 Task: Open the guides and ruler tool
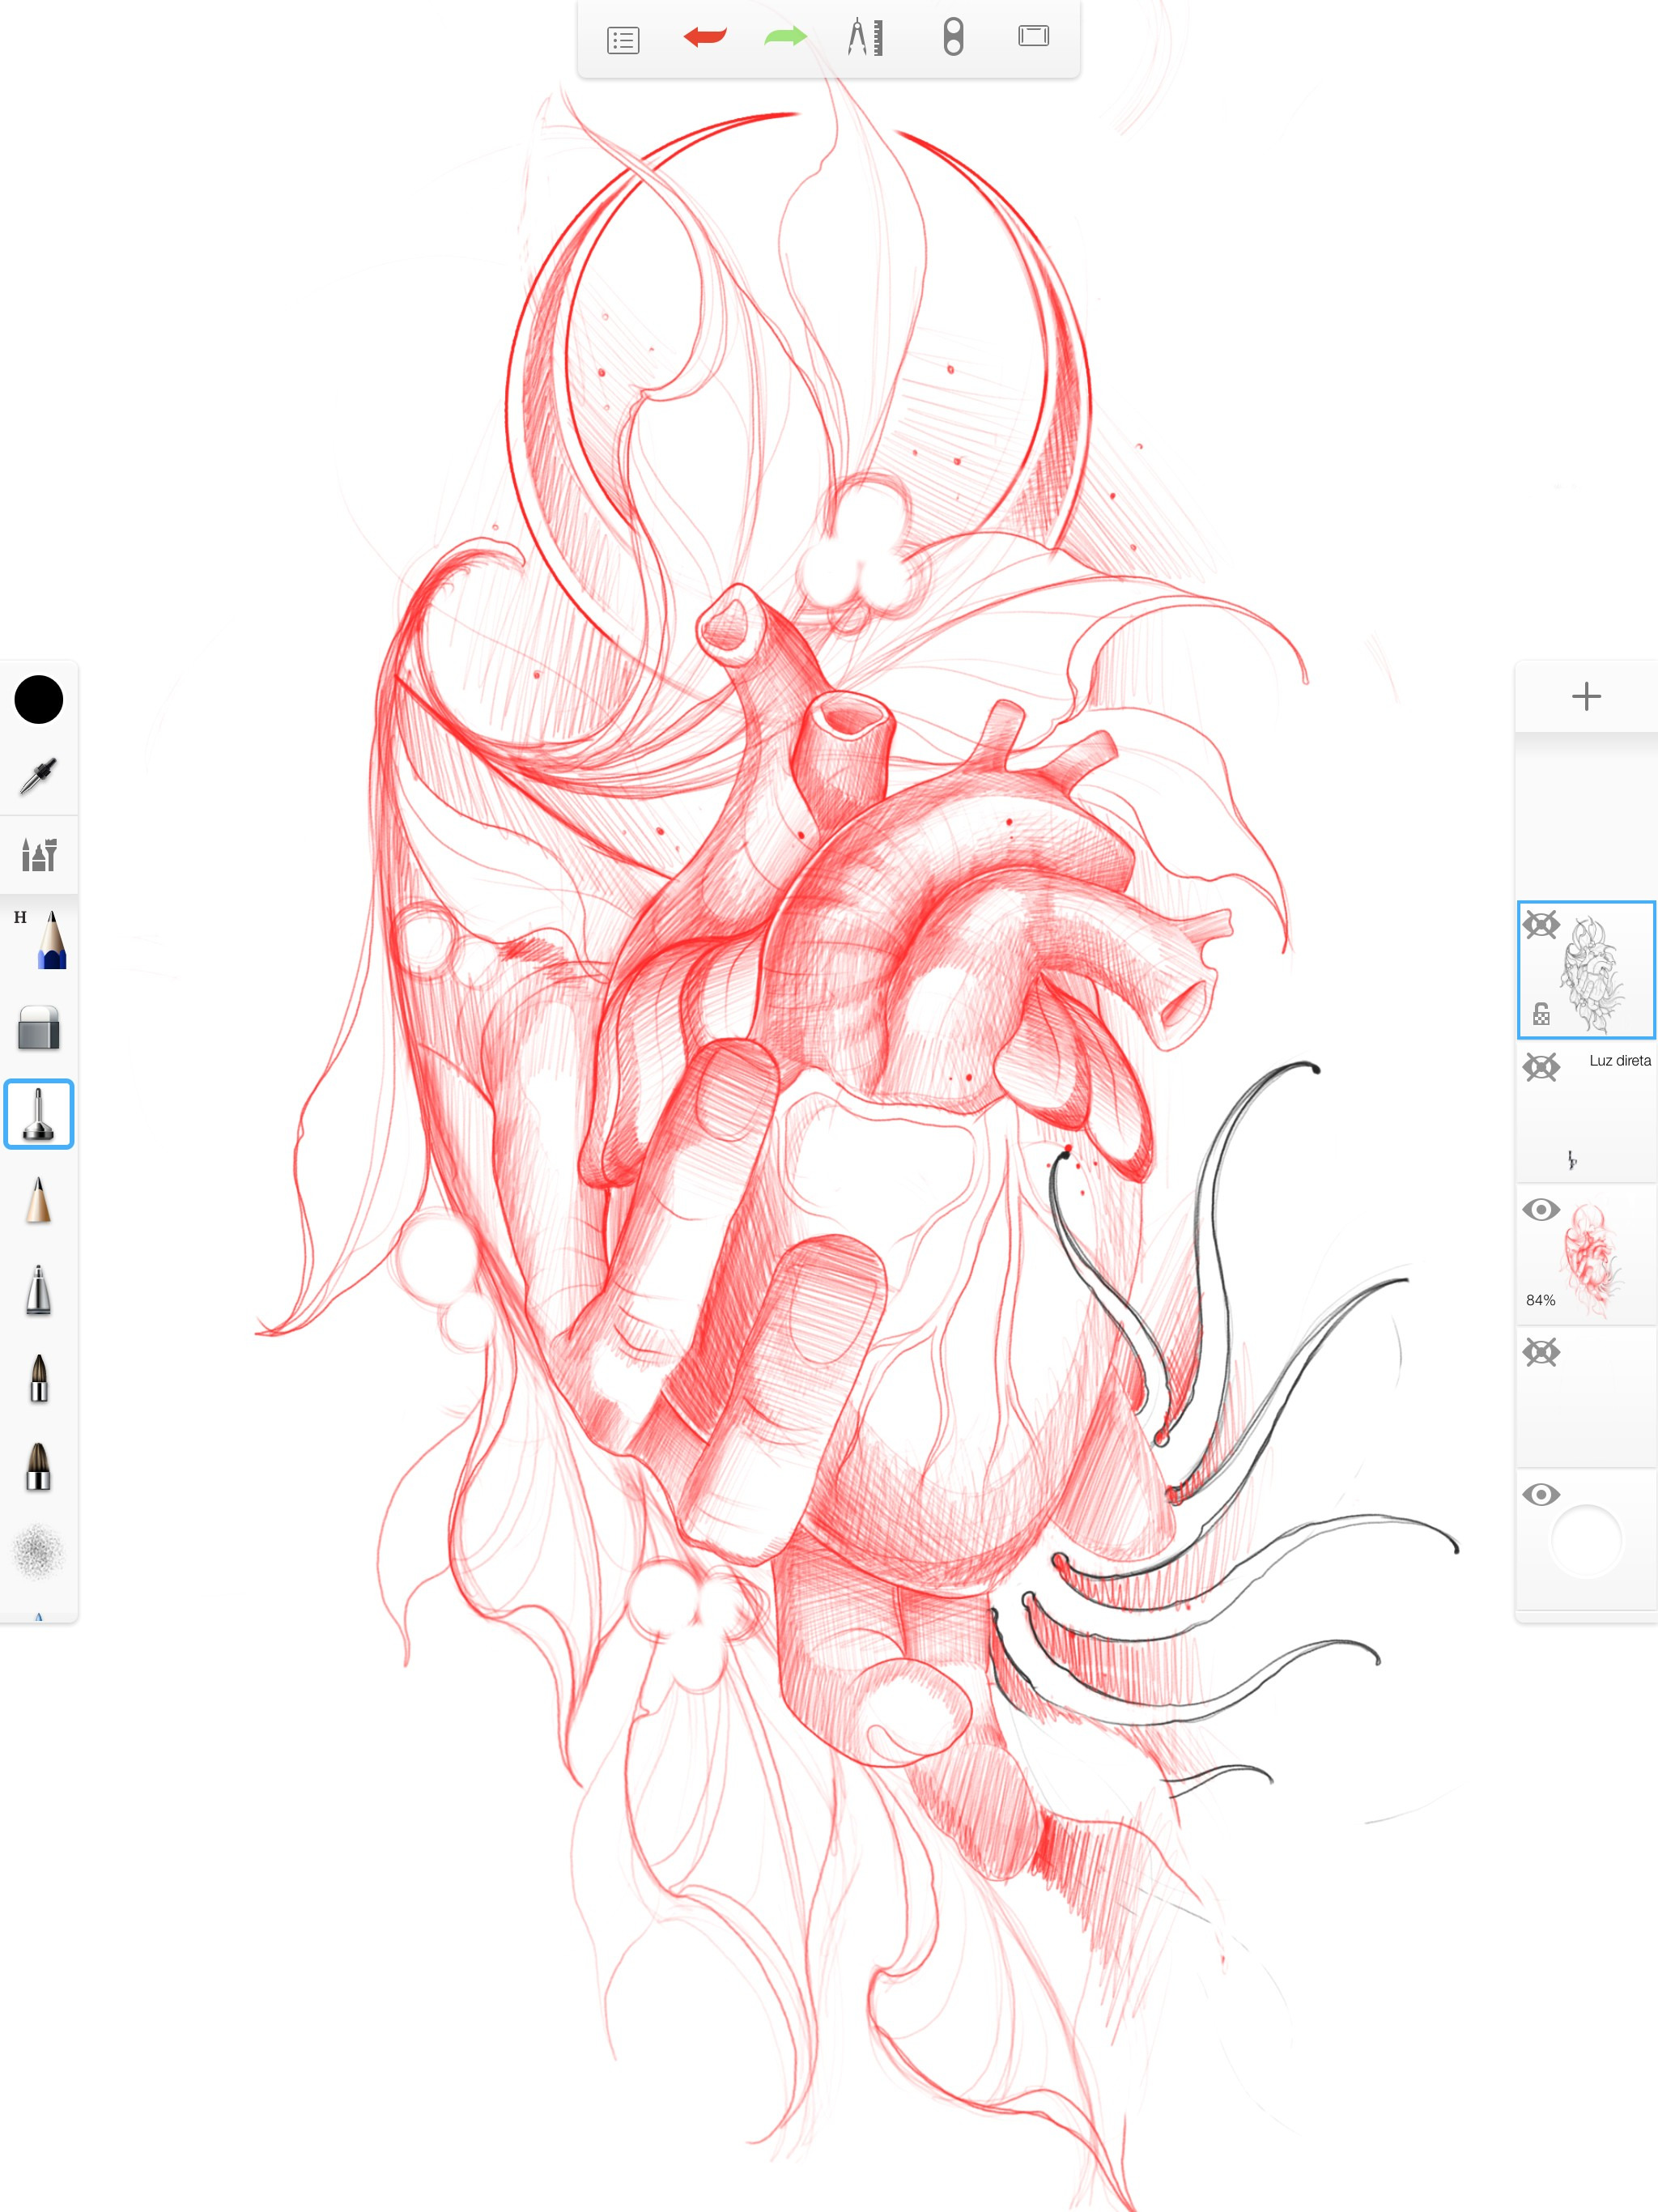click(x=864, y=38)
